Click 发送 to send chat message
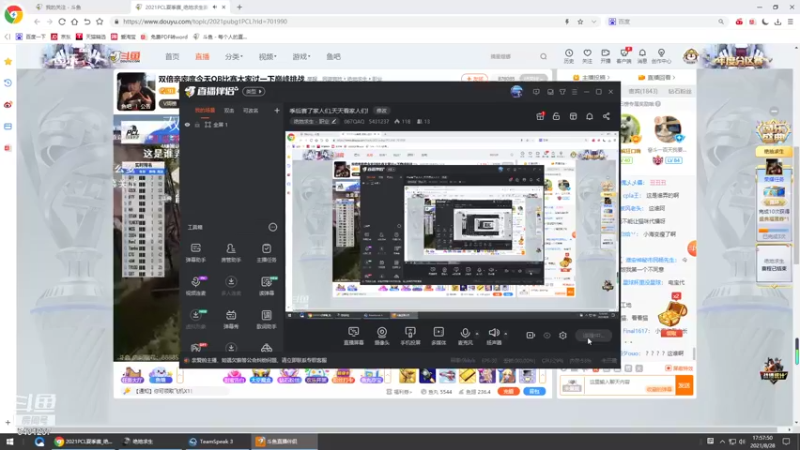The image size is (800, 450). point(684,386)
